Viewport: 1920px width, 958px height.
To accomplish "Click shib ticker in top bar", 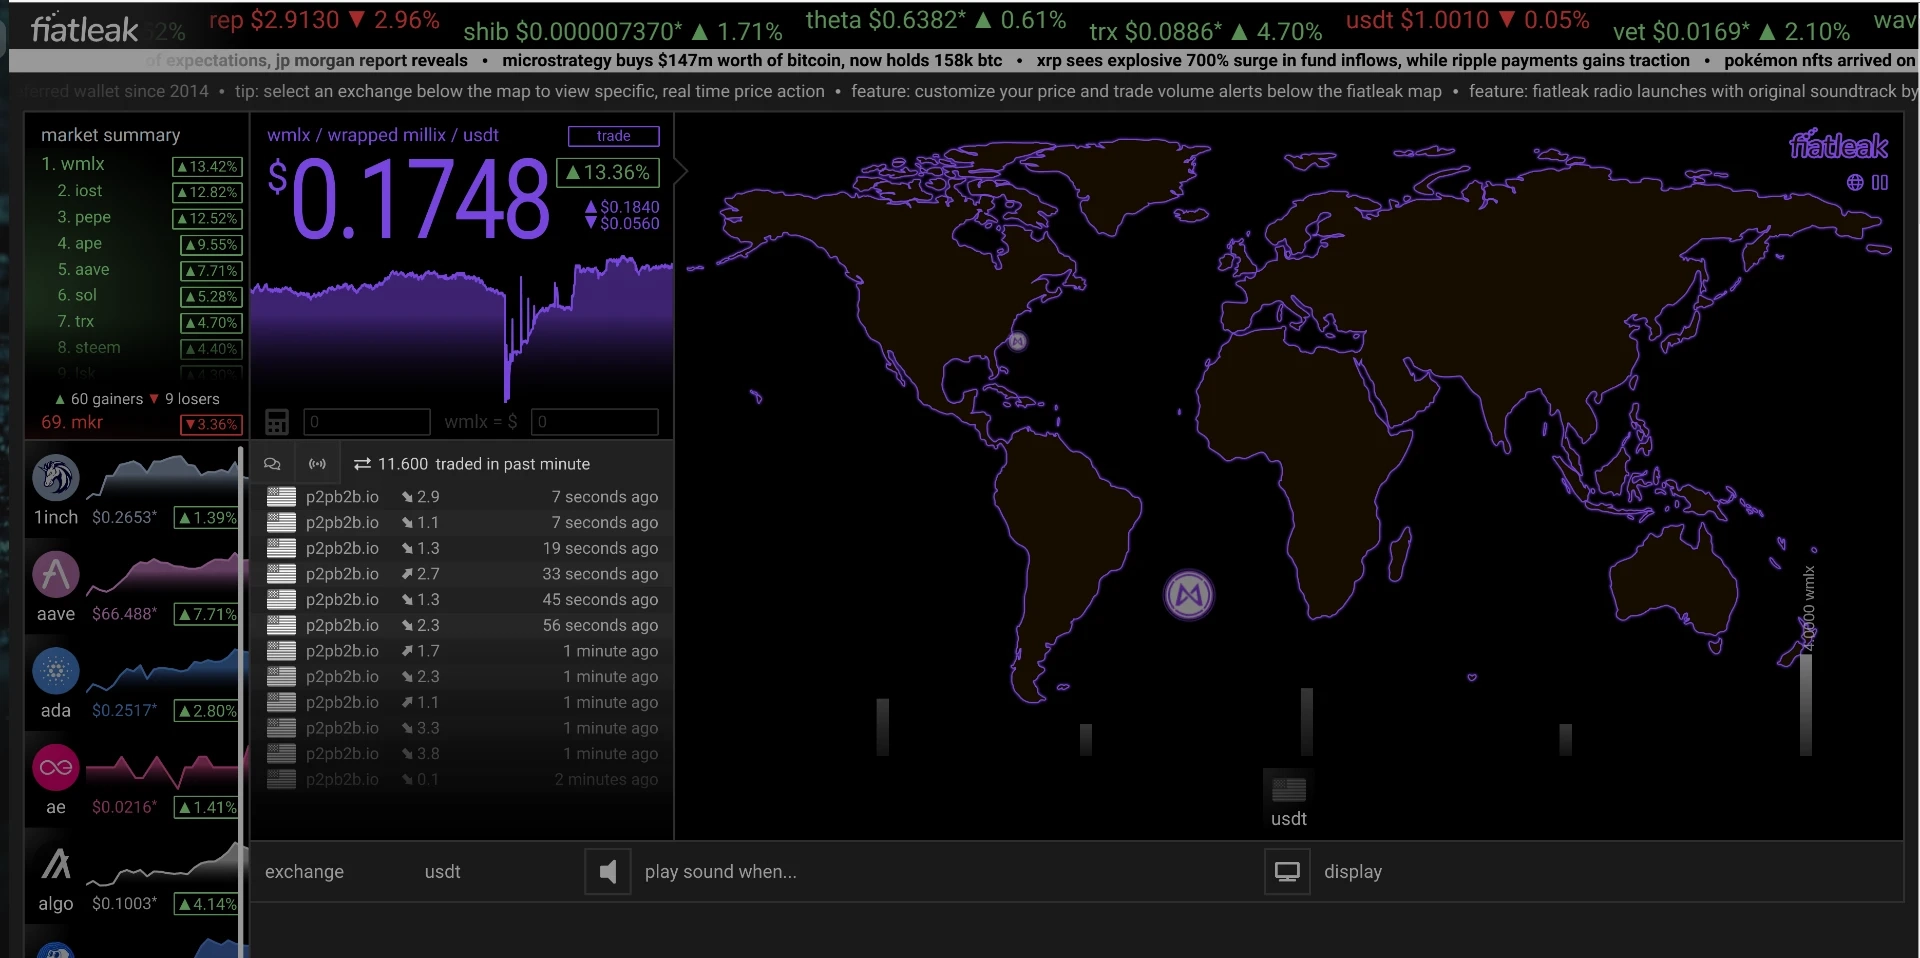I will click(x=623, y=32).
